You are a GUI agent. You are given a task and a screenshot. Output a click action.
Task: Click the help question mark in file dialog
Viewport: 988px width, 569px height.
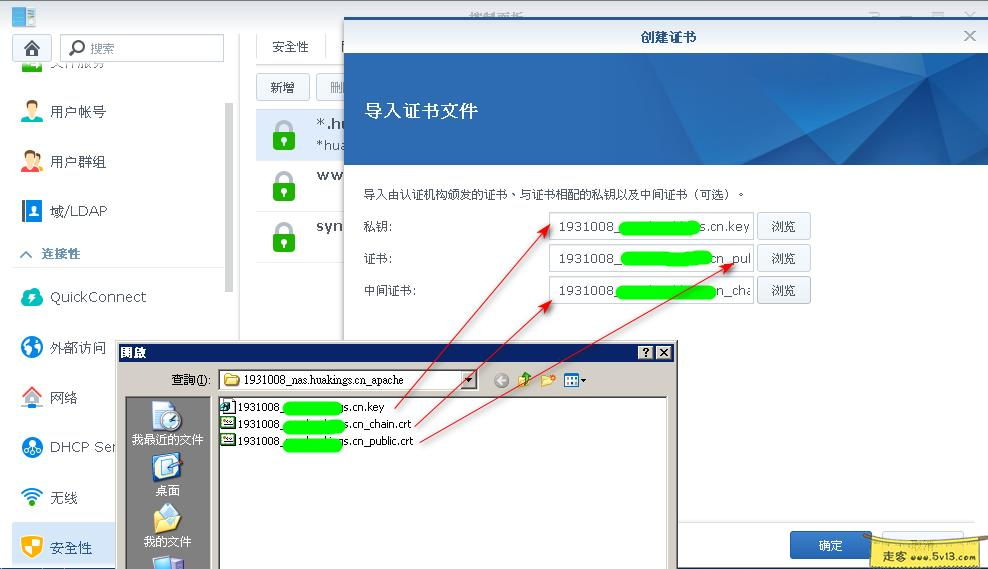click(645, 352)
